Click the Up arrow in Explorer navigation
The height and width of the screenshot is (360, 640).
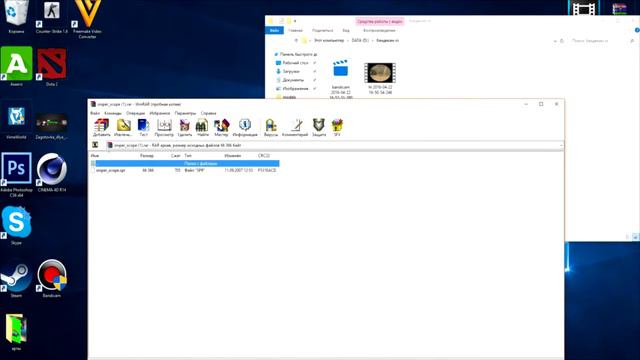[296, 40]
